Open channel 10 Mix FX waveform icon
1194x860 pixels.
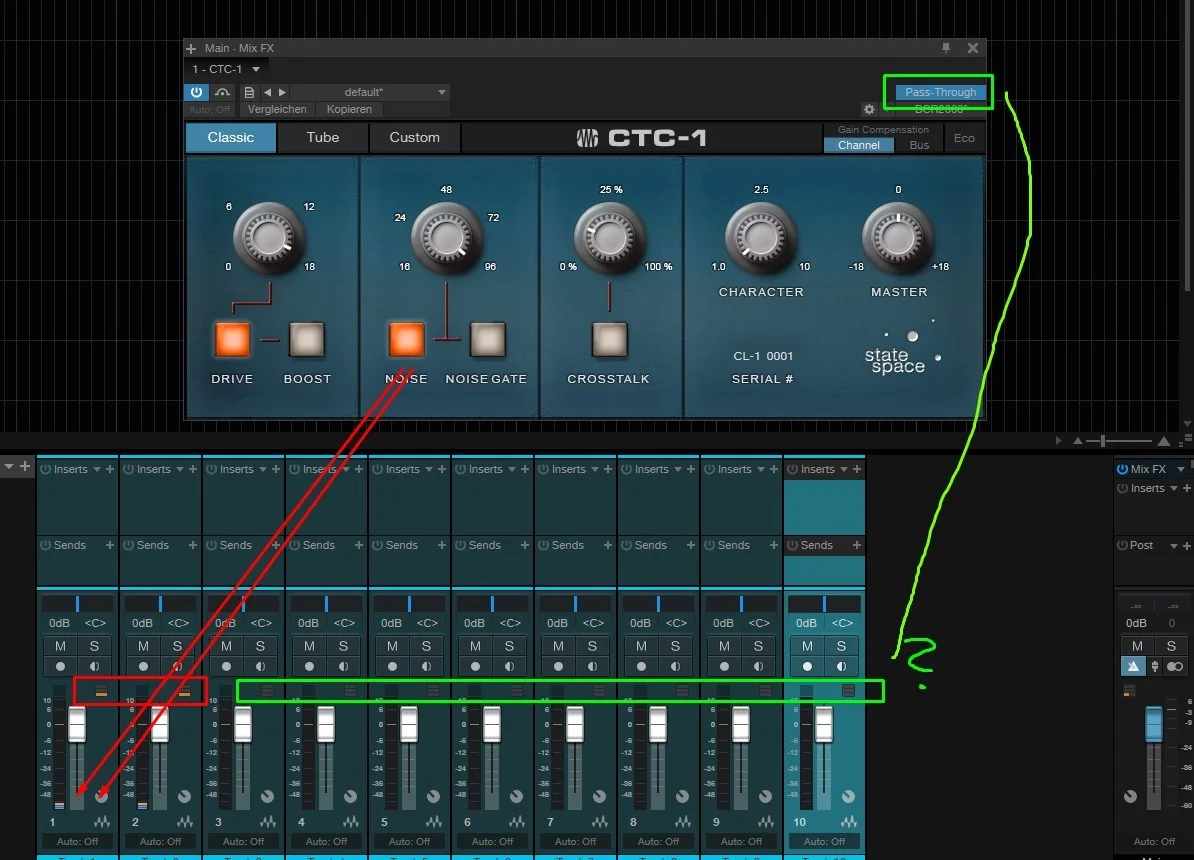[x=848, y=822]
